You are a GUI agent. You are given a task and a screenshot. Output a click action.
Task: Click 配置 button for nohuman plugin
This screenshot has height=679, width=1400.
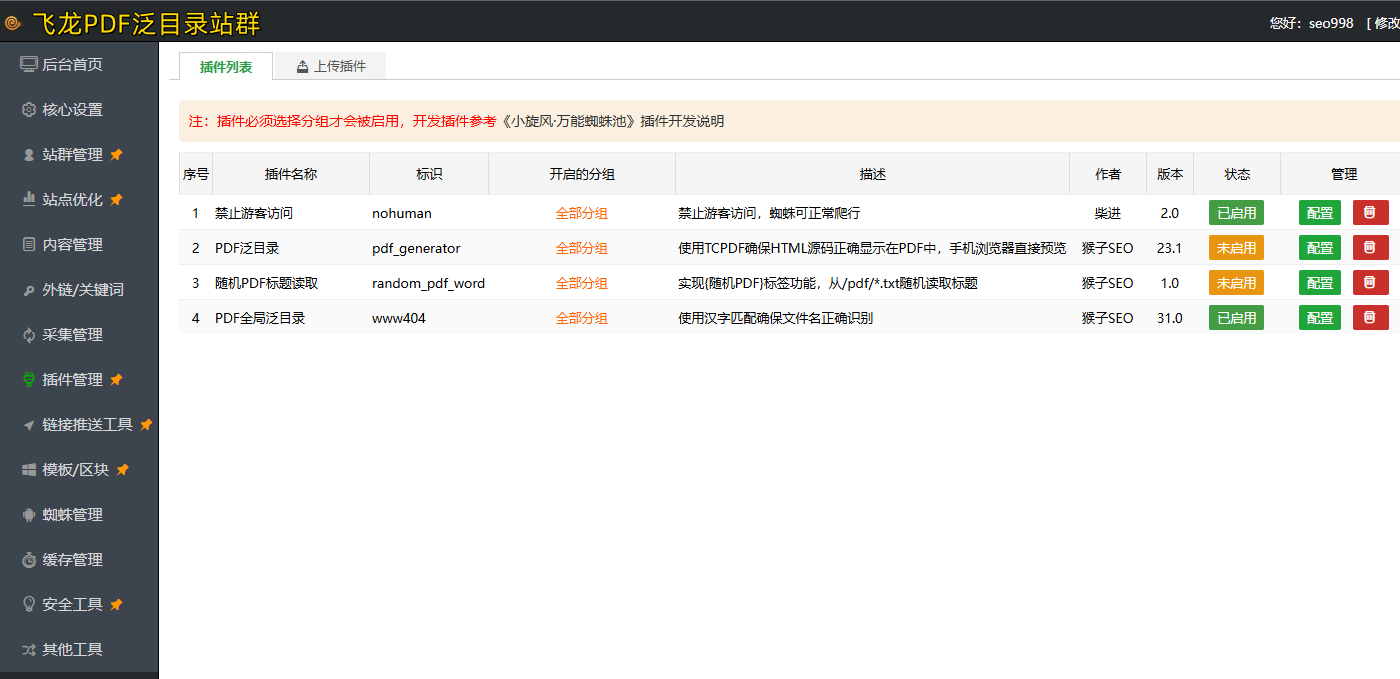[1320, 212]
